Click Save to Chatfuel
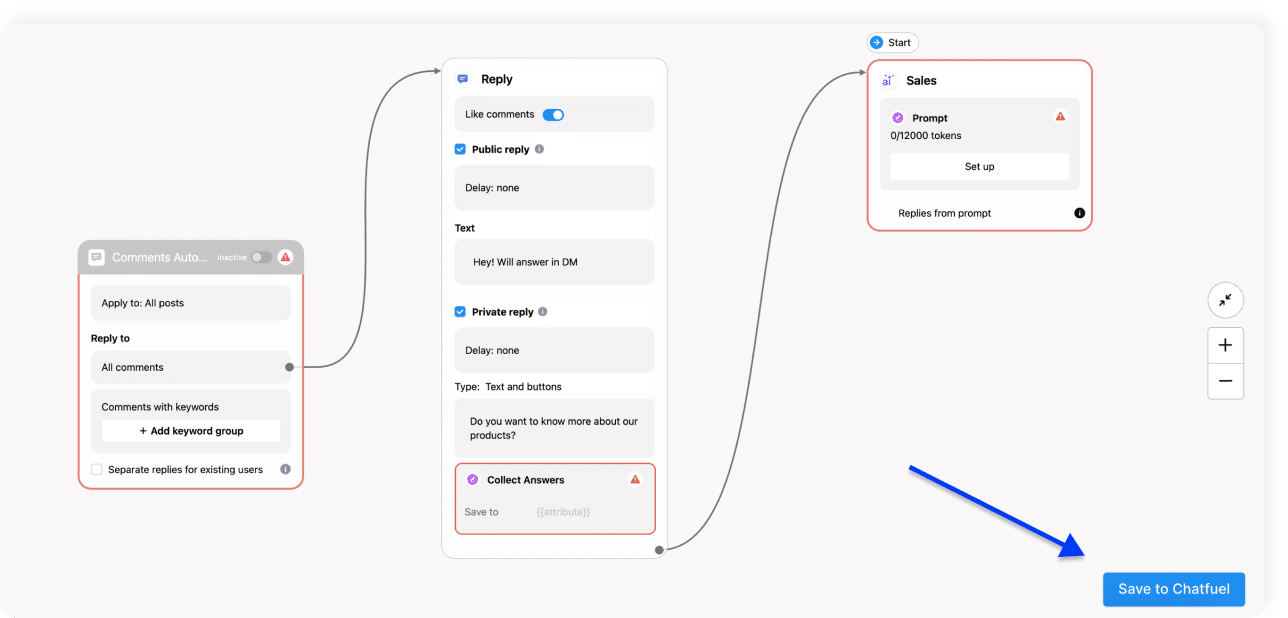The width and height of the screenshot is (1288, 618). [1173, 589]
